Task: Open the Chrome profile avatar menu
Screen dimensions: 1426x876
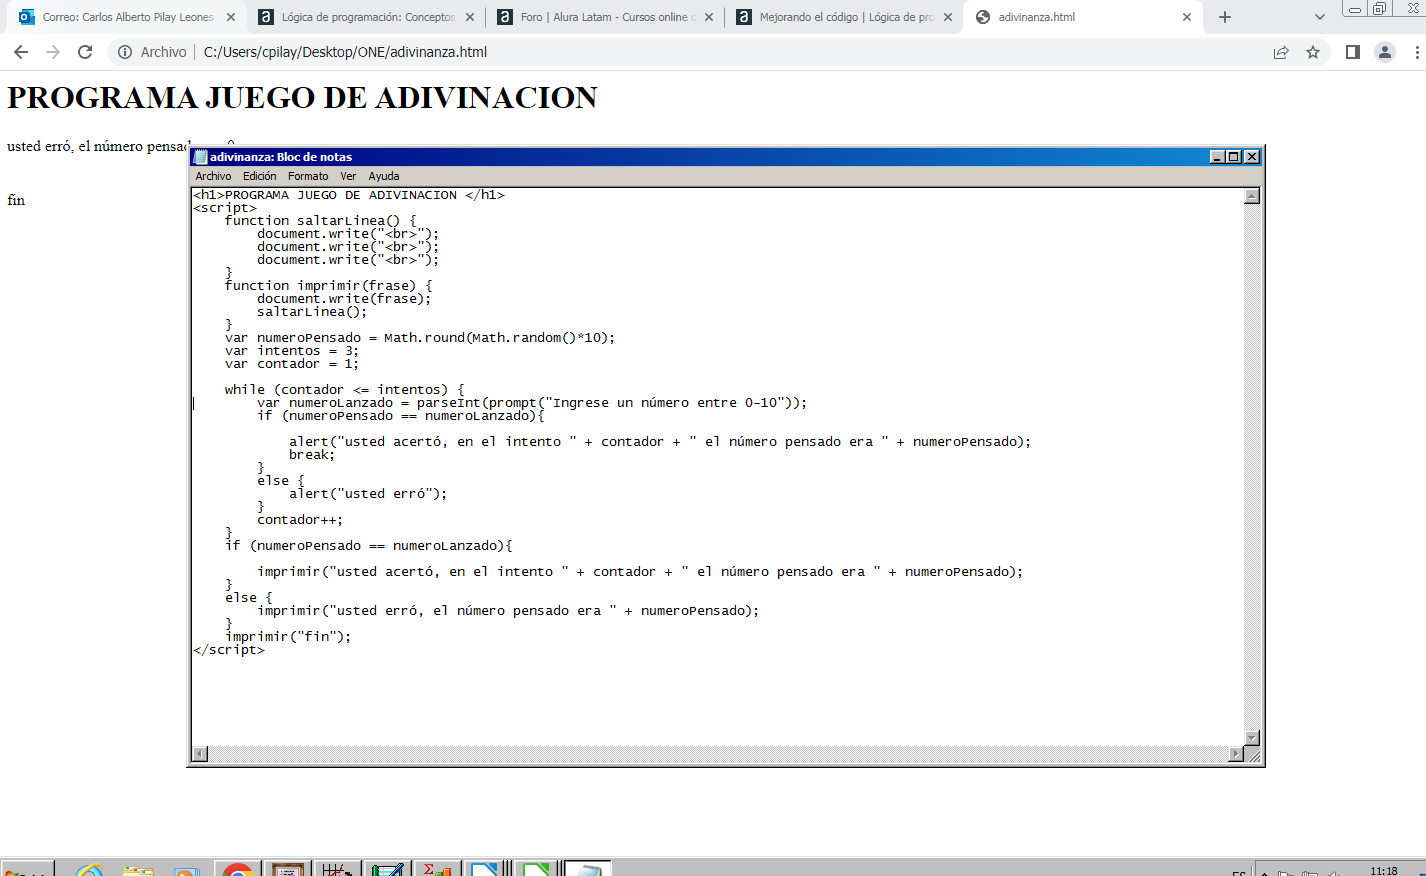Action: 1385,52
